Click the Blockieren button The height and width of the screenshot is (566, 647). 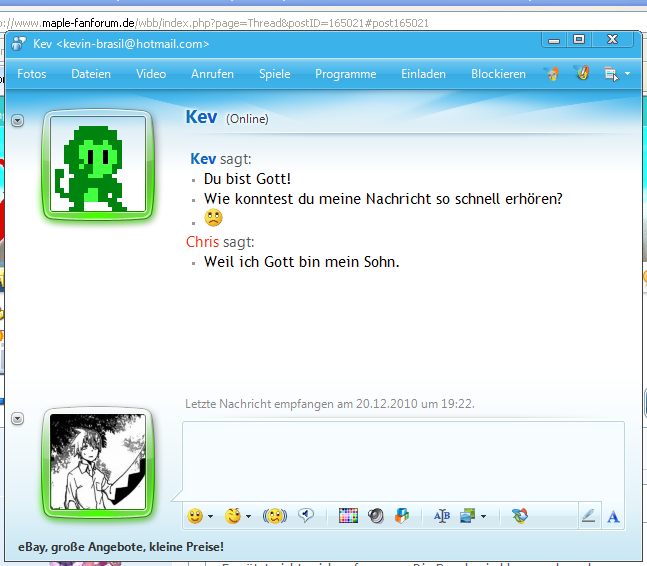[498, 74]
